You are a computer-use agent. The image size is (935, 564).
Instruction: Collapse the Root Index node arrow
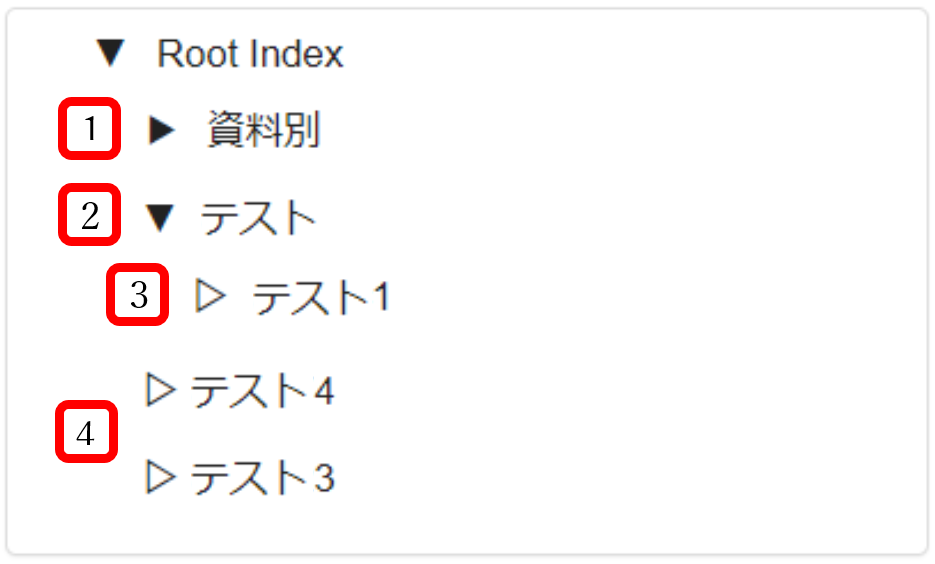(110, 54)
